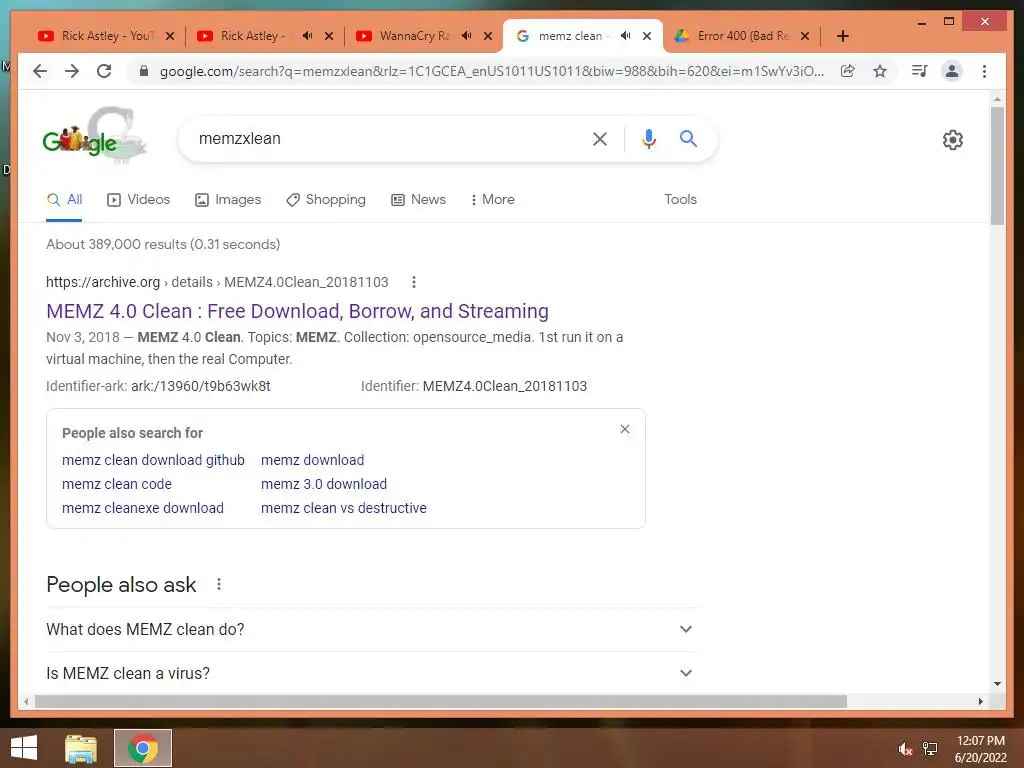Click the vertical scrollbar thumb
The height and width of the screenshot is (768, 1024).
[x=997, y=165]
